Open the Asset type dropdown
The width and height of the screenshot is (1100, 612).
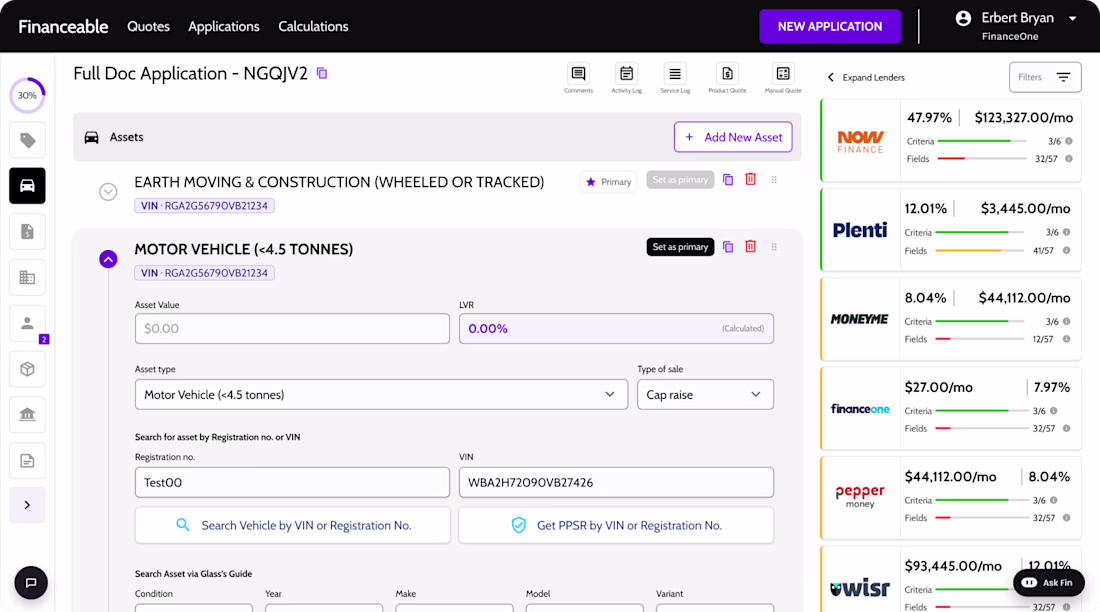coord(381,394)
